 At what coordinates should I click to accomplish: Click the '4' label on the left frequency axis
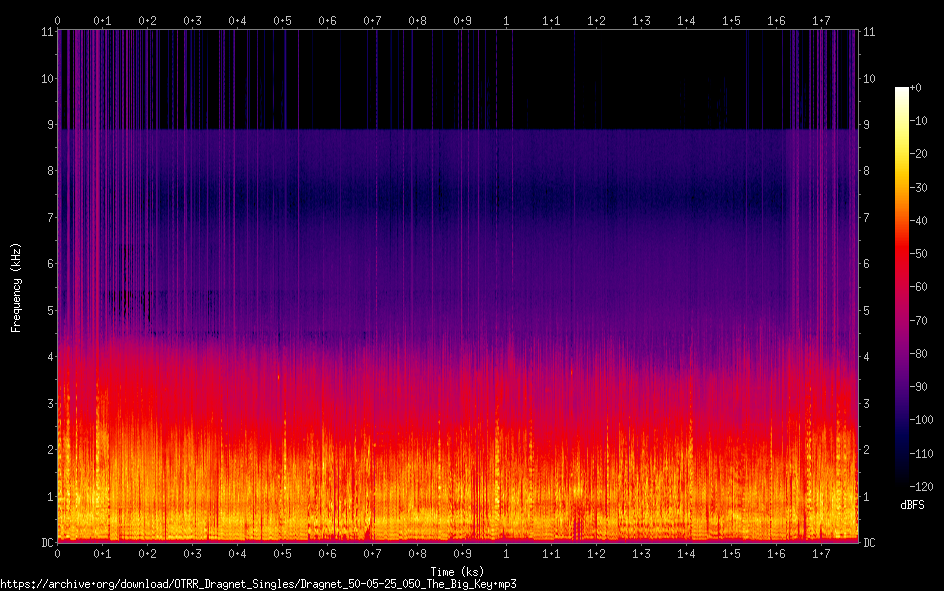tap(47, 357)
